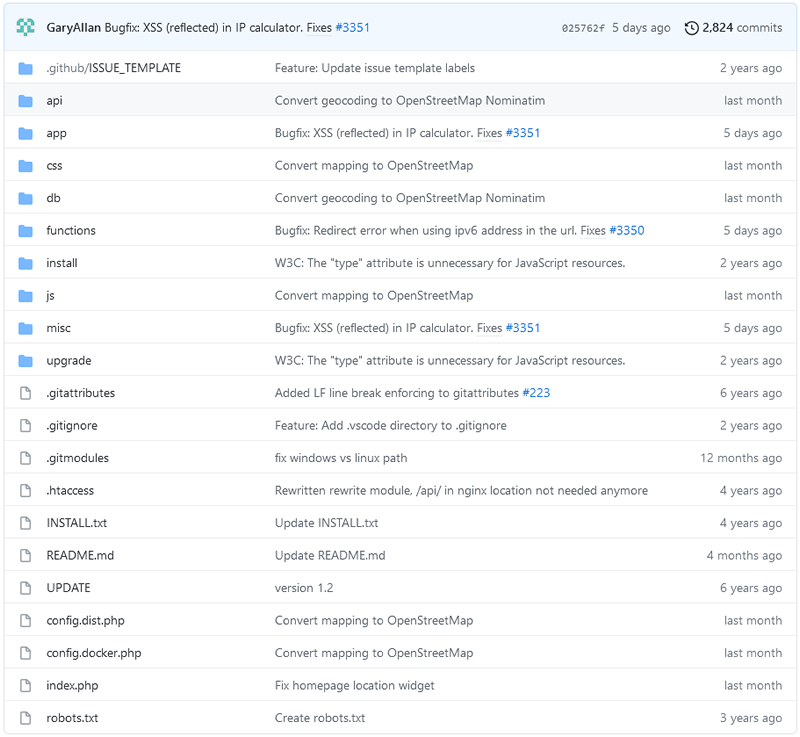
Task: Open commit hash 025762f
Action: pyautogui.click(x=583, y=28)
